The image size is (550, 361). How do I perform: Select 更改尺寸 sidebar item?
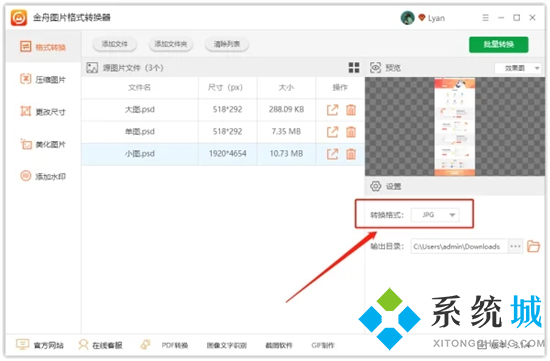(43, 112)
